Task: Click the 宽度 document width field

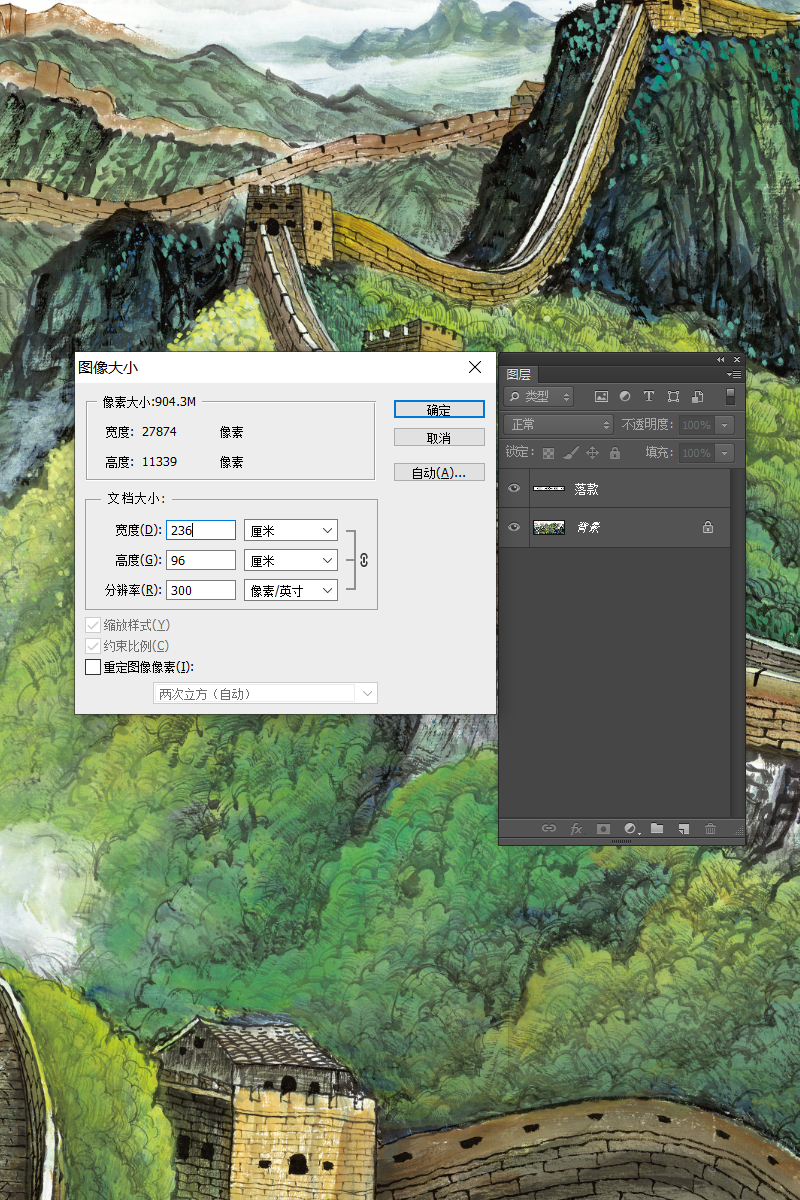Action: click(x=201, y=530)
